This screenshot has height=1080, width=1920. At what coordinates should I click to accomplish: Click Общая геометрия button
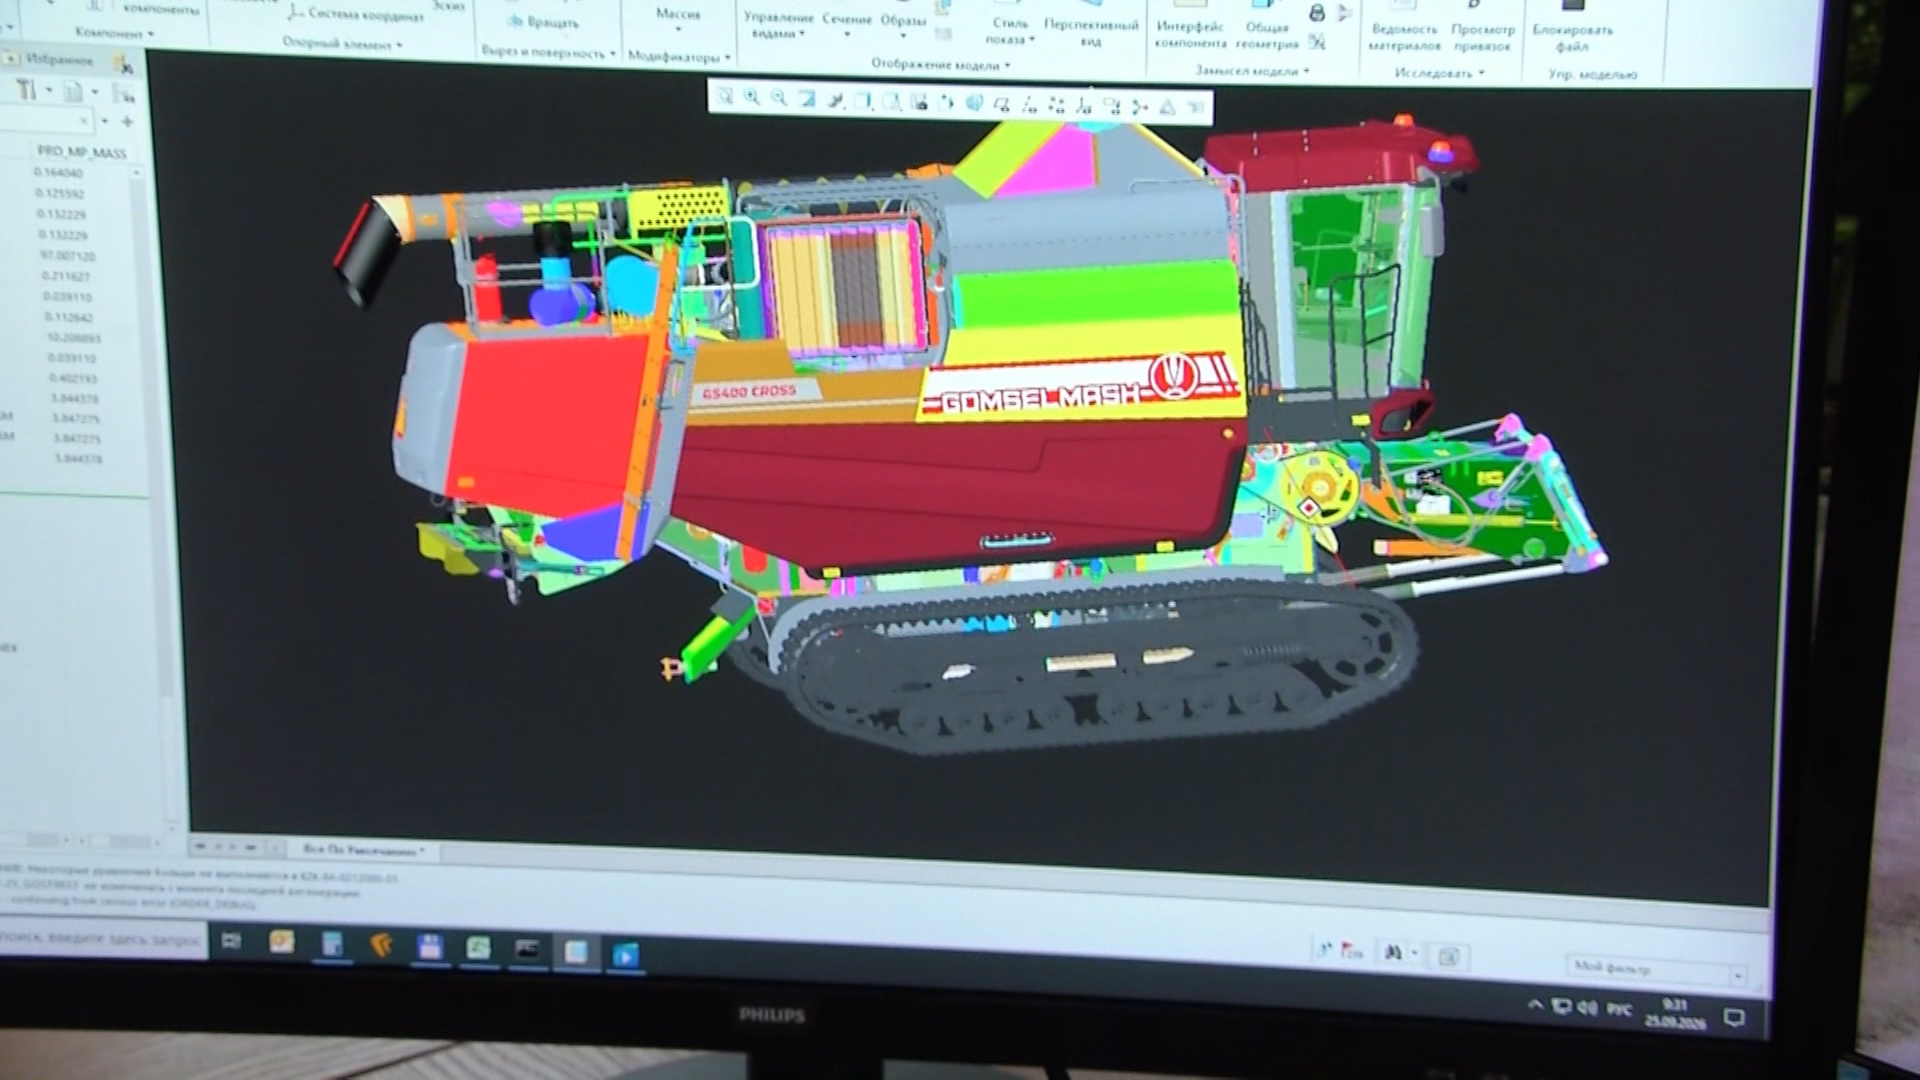(1267, 35)
